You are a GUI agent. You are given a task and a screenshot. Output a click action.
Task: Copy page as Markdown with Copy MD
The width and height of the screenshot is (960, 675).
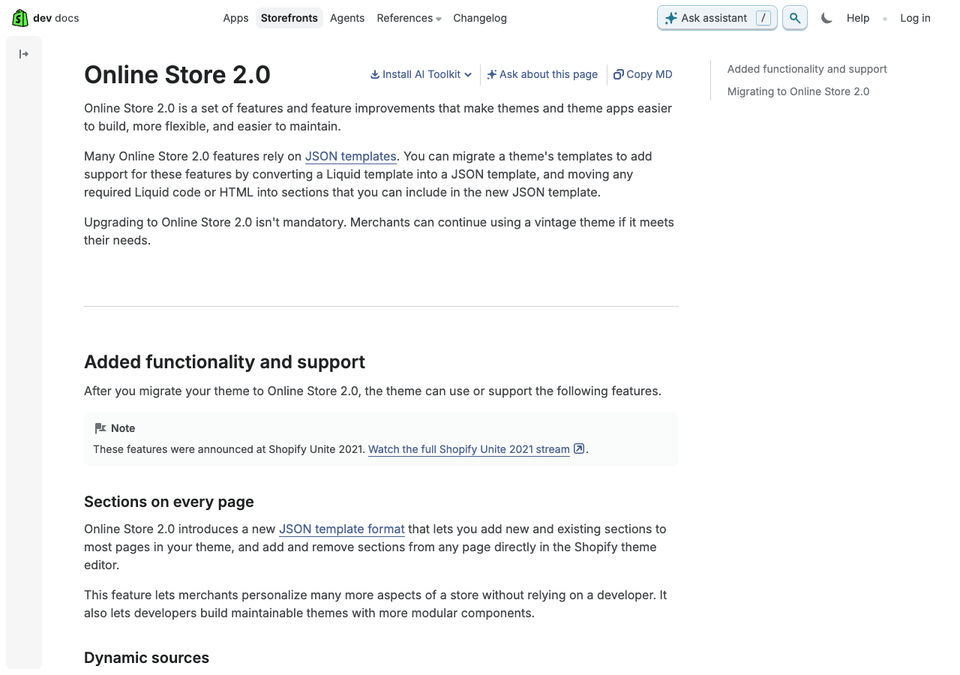(642, 74)
